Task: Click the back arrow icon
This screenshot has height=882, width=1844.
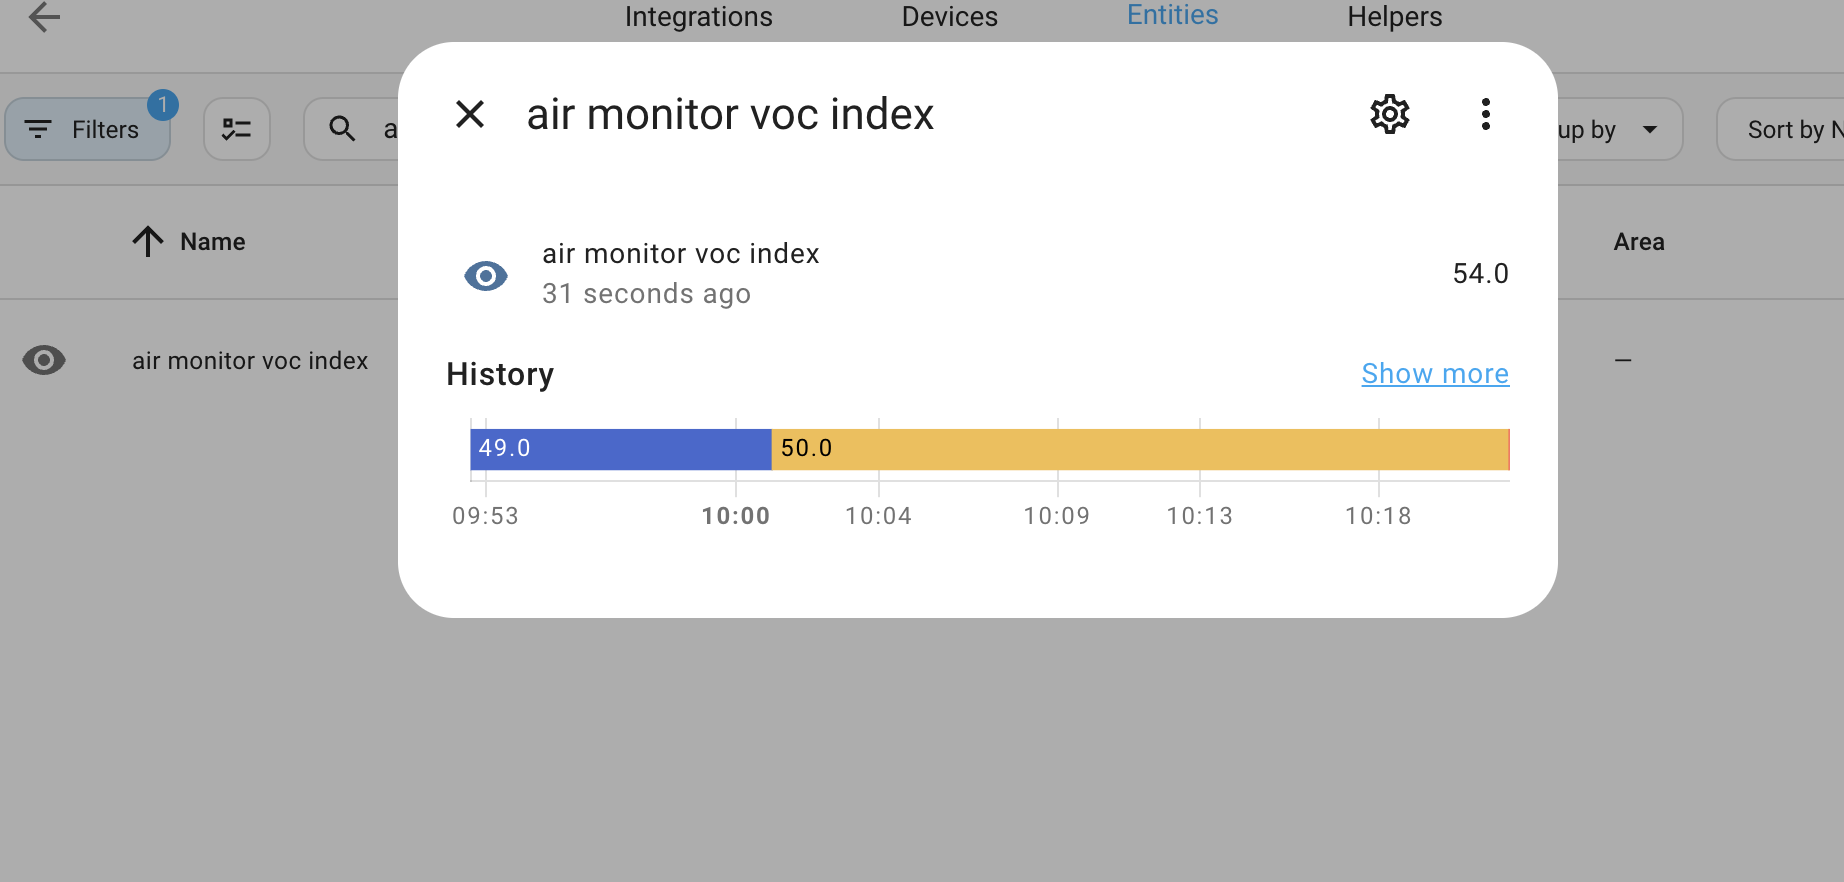Action: pyautogui.click(x=44, y=17)
